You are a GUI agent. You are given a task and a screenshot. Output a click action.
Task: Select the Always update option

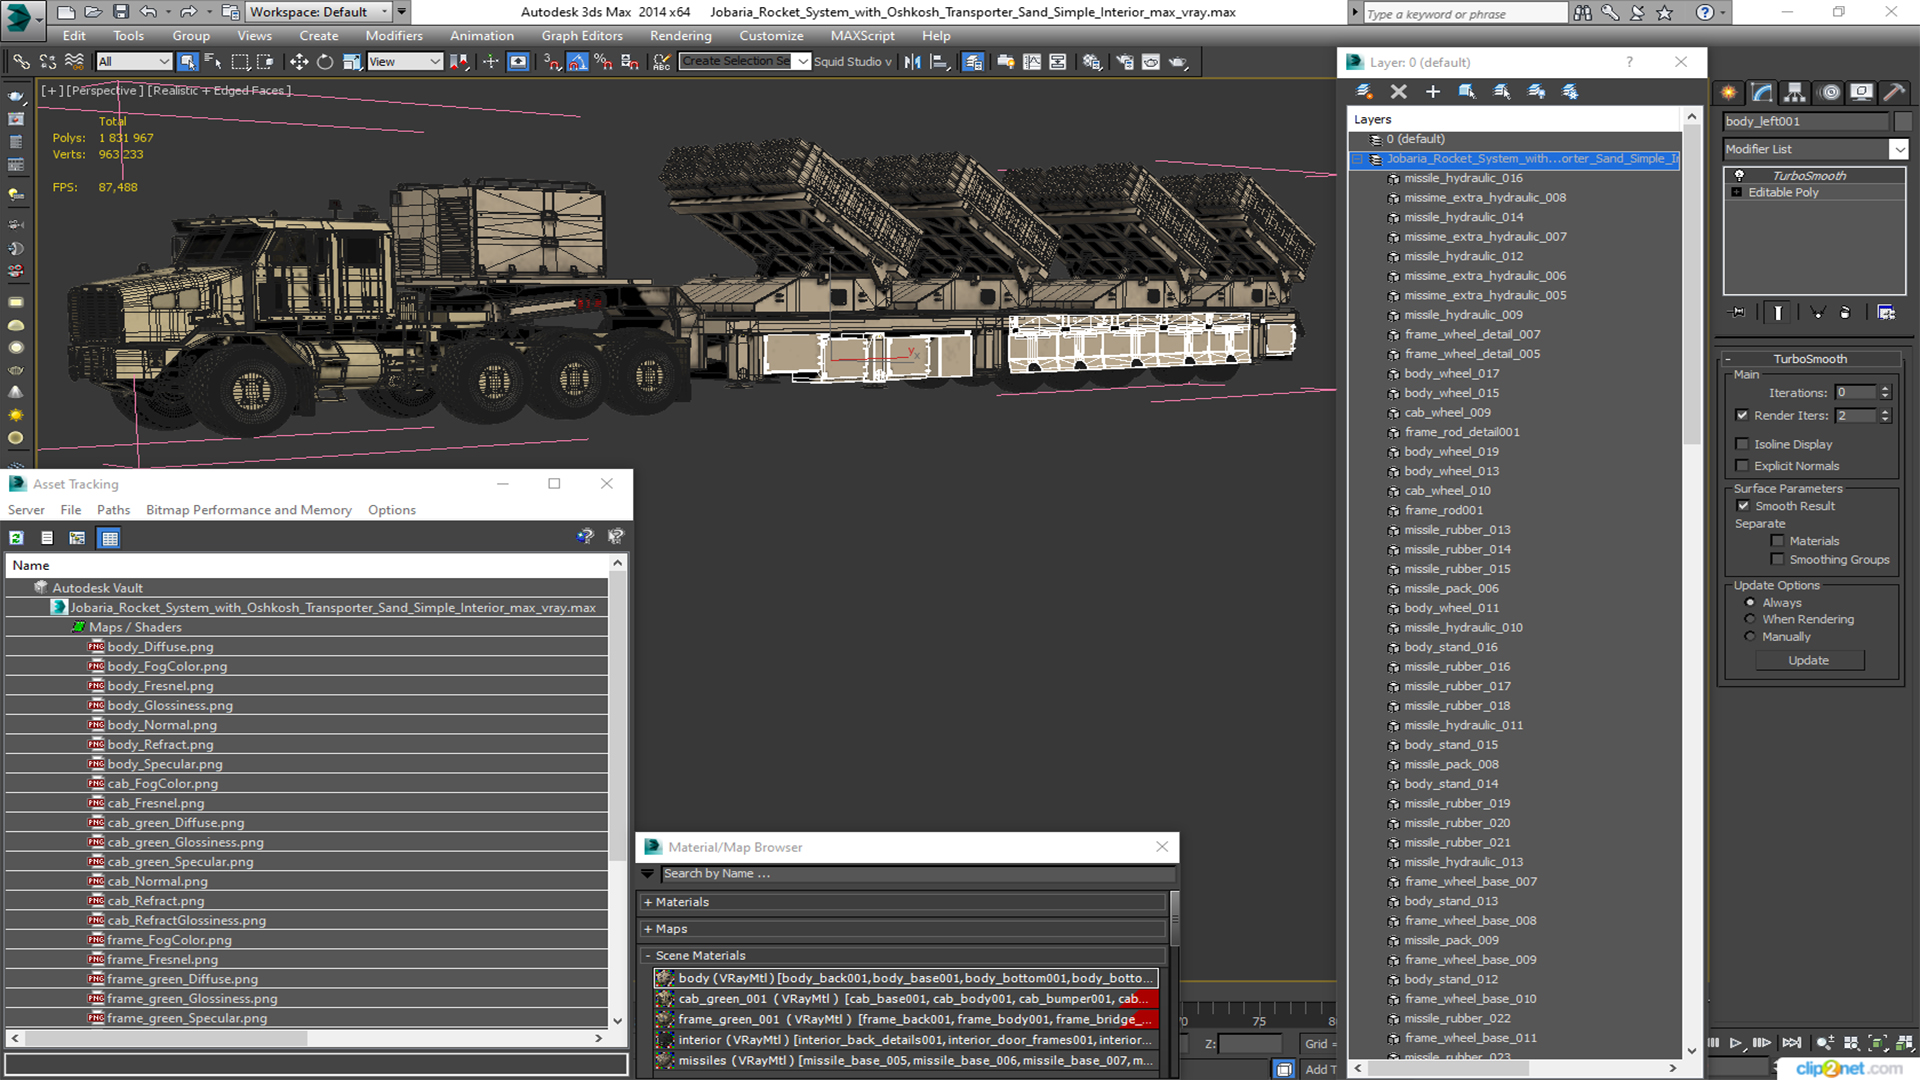pos(1750,603)
